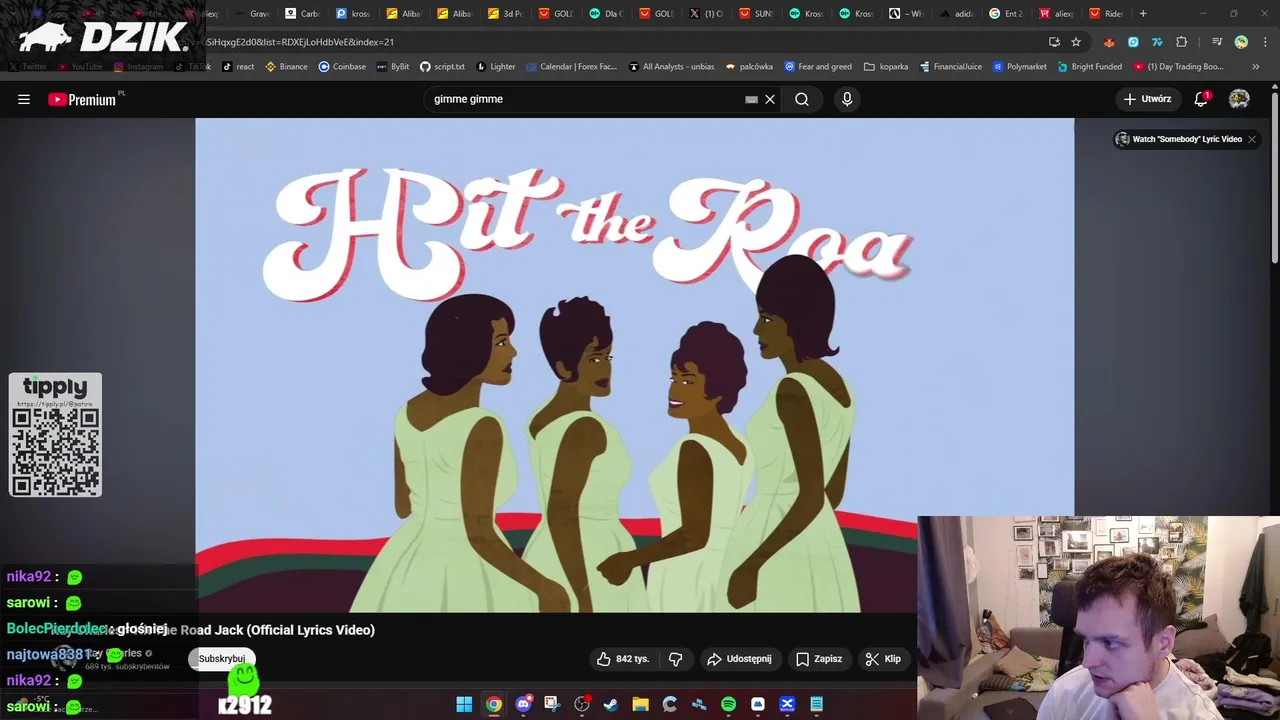Open the Binance bookmark
This screenshot has height=720, width=1280.
click(286, 67)
